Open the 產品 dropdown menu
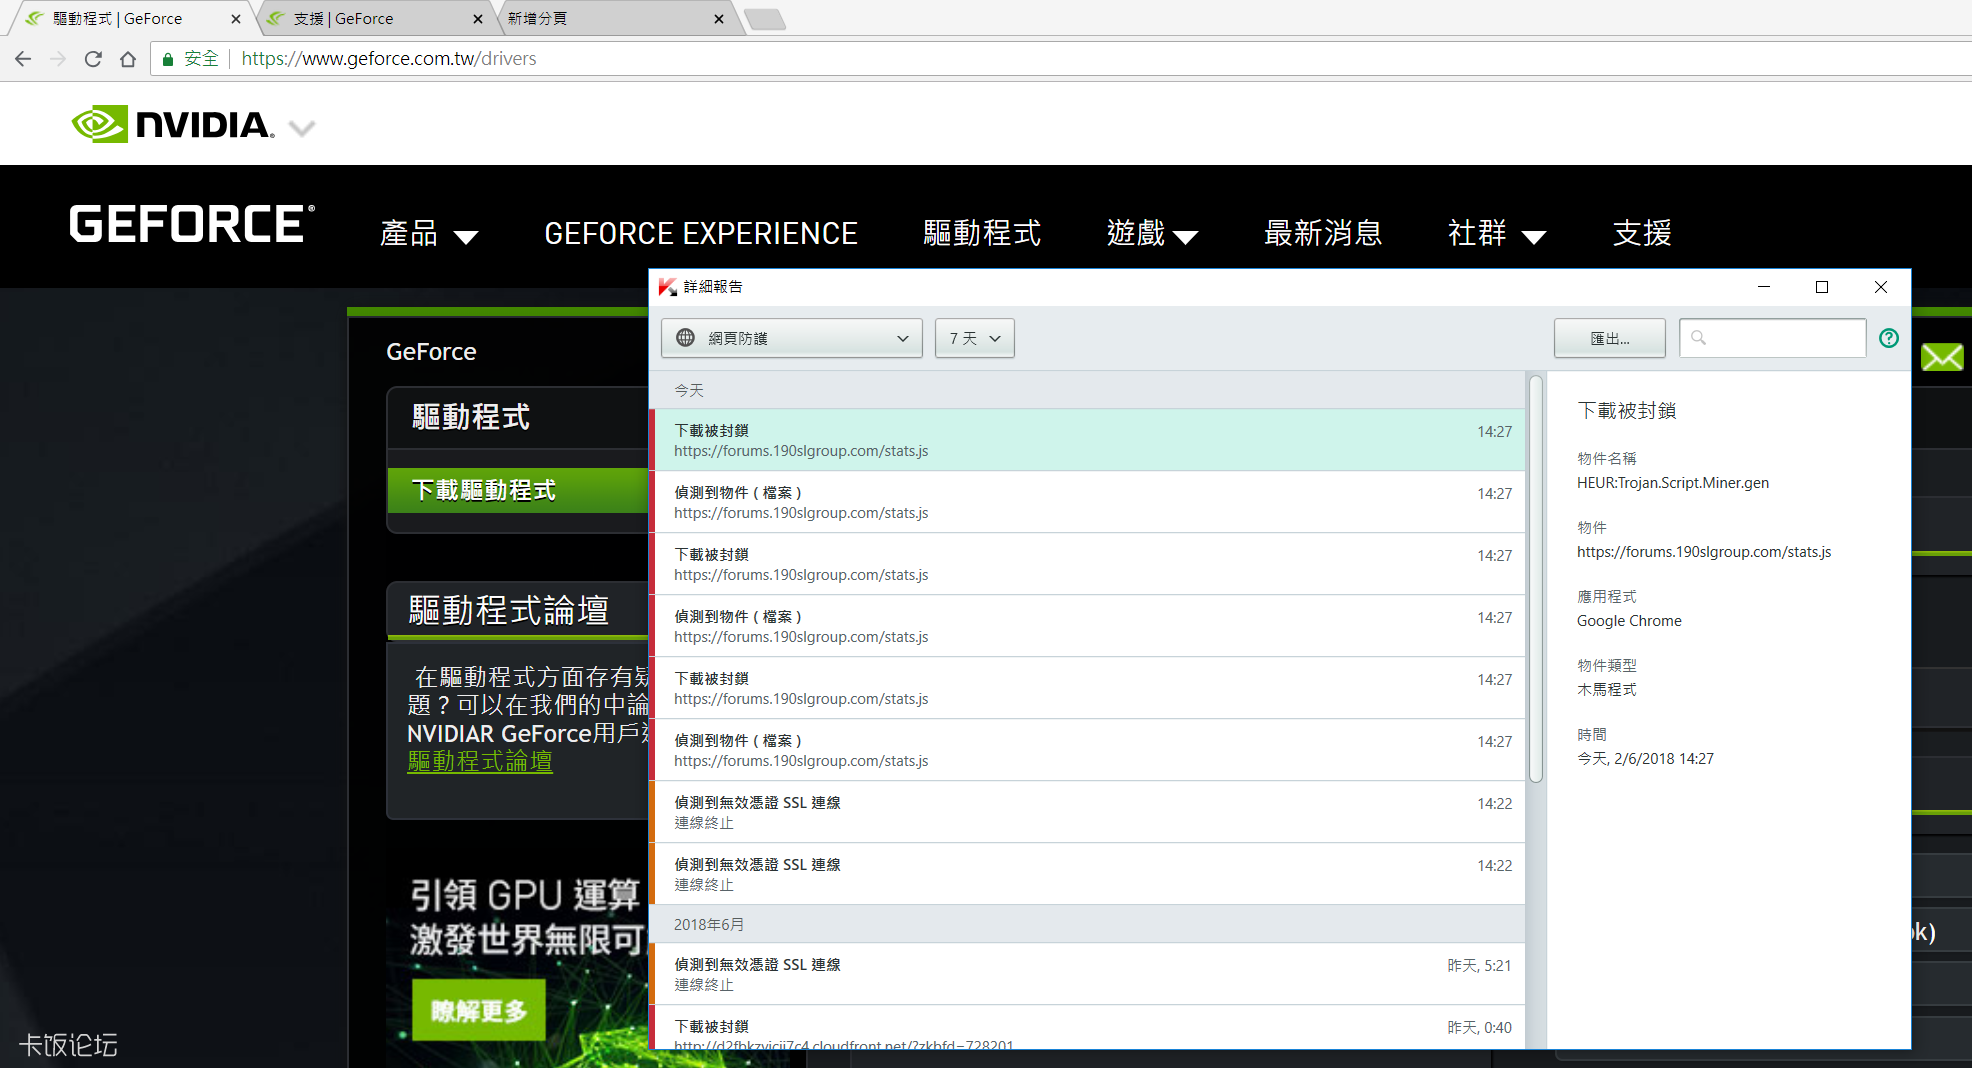1972x1068 pixels. pyautogui.click(x=429, y=234)
